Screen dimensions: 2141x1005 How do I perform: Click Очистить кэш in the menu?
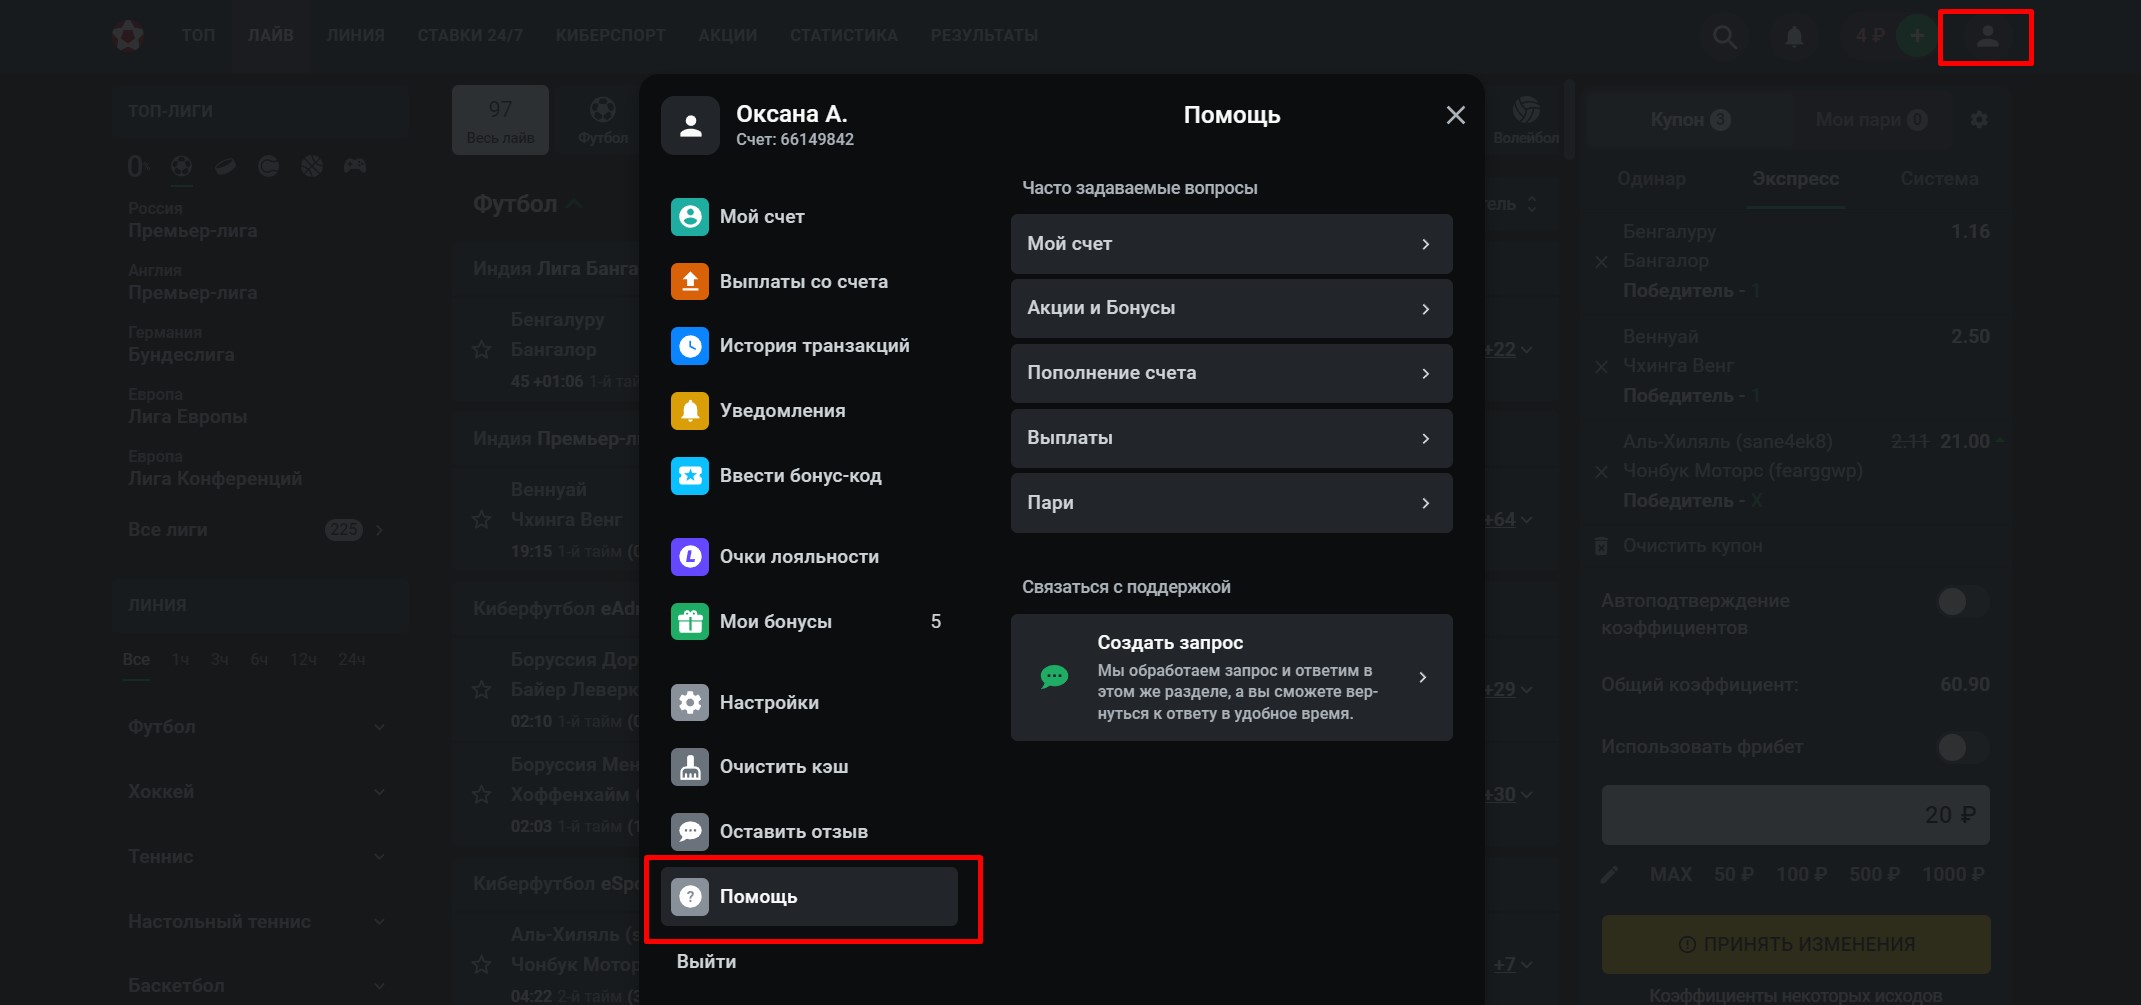click(x=783, y=767)
